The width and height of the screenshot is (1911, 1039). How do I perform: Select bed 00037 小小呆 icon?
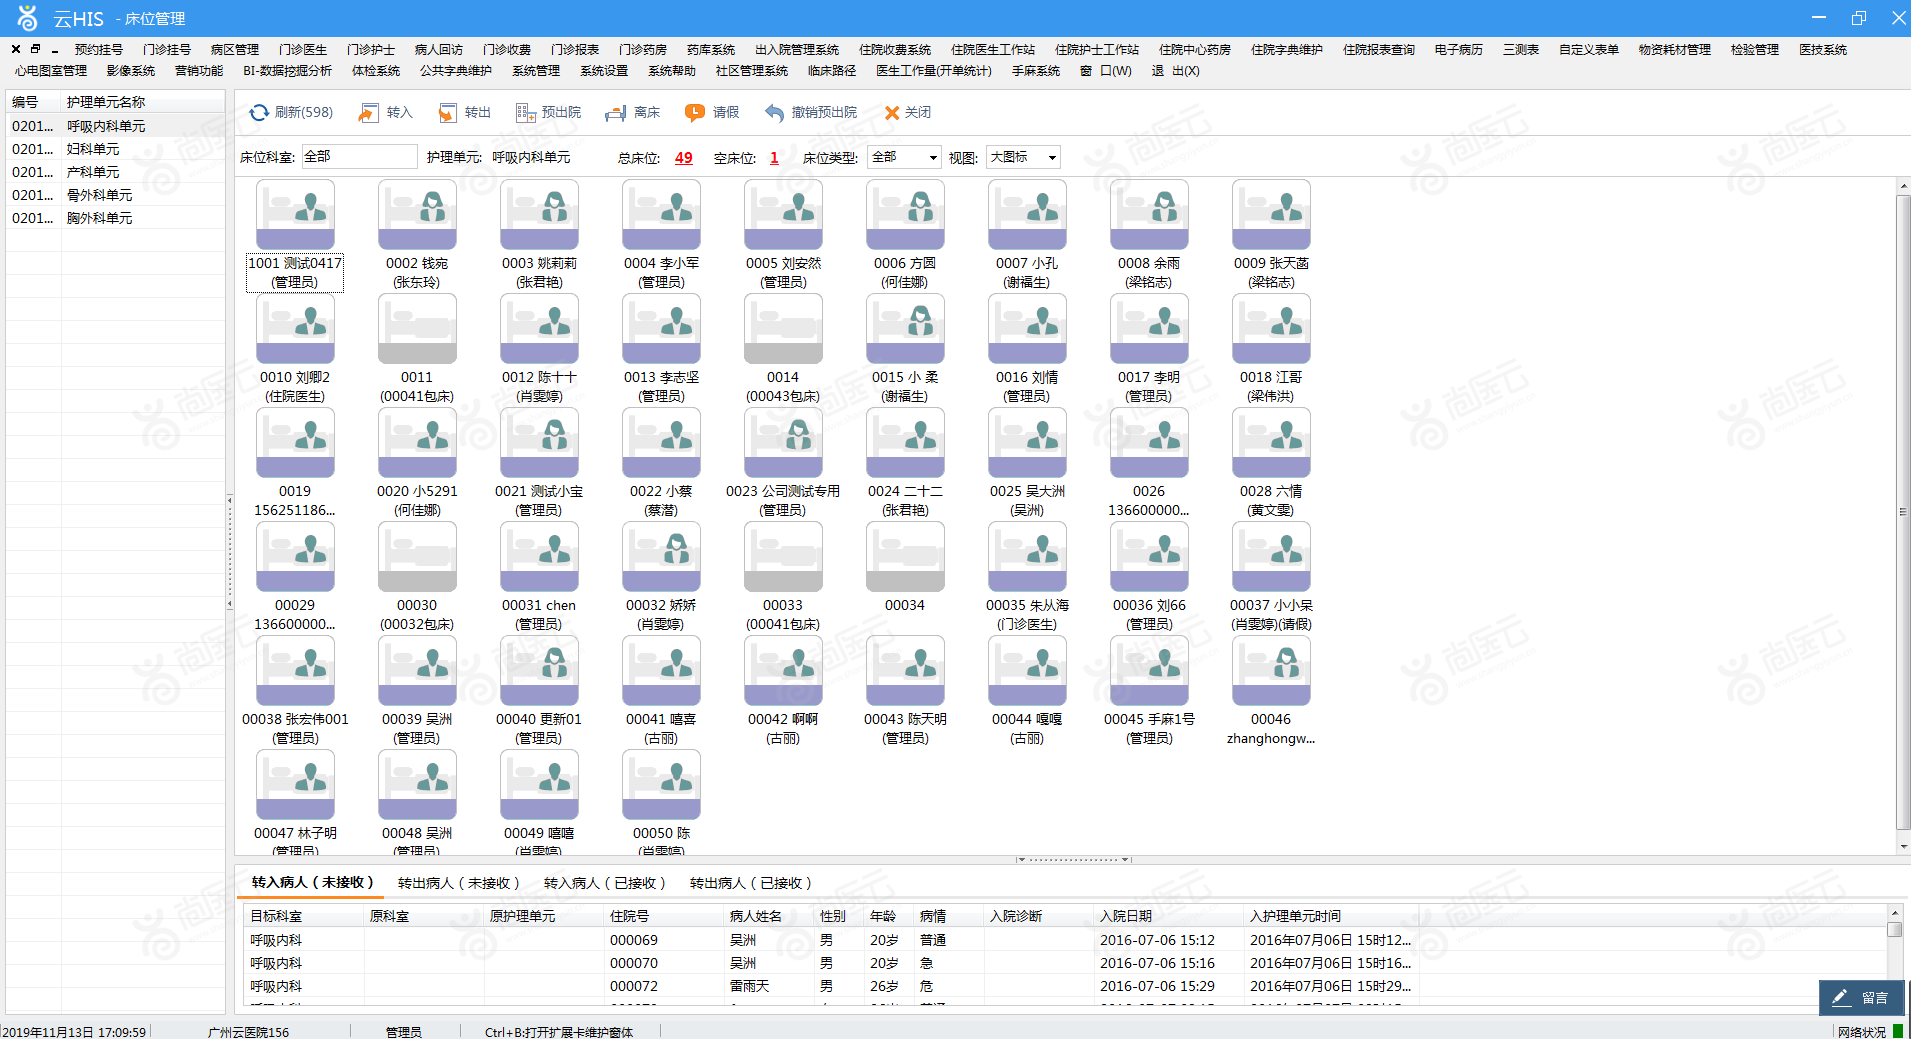[x=1271, y=556]
